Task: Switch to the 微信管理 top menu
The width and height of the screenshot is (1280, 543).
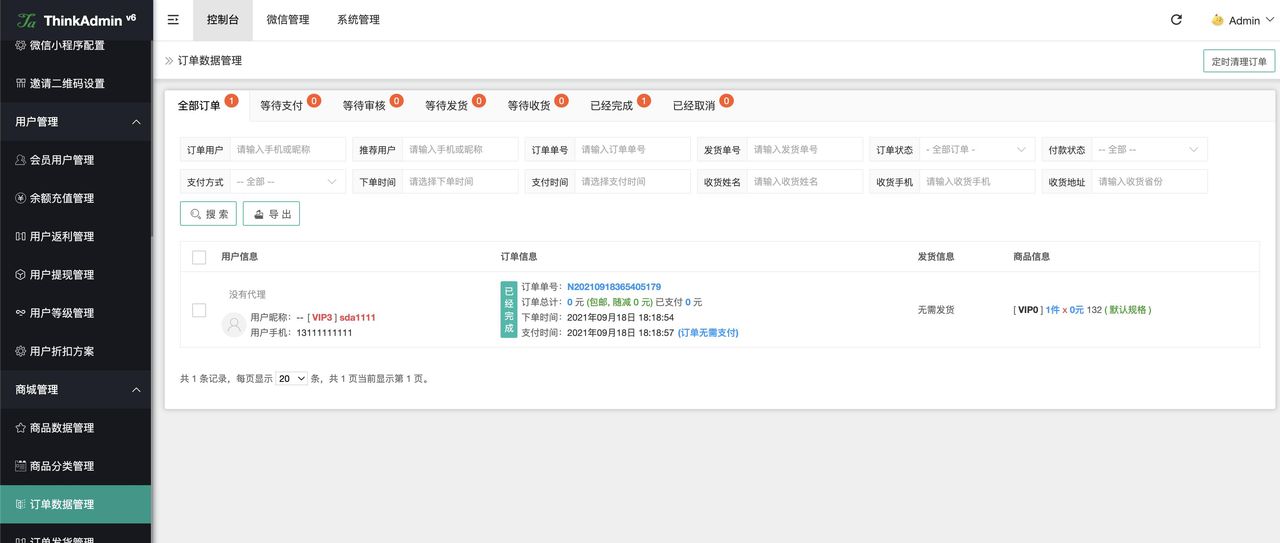Action: pyautogui.click(x=288, y=20)
